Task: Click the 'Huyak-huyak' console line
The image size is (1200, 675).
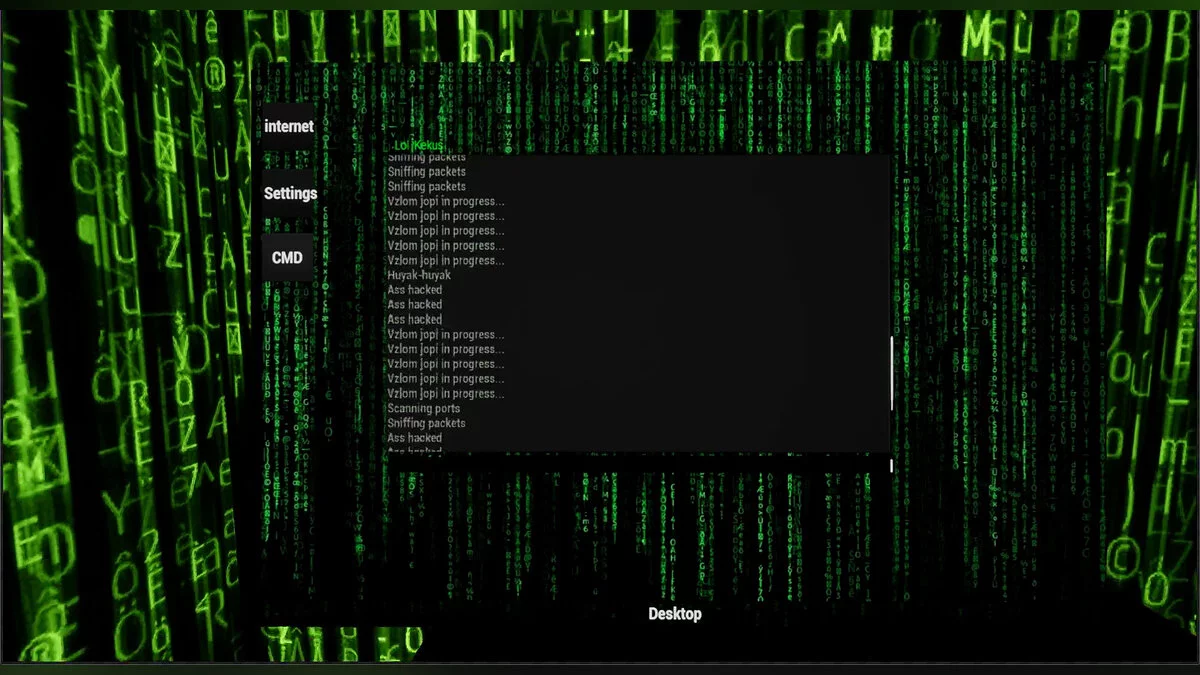Action: [x=419, y=275]
